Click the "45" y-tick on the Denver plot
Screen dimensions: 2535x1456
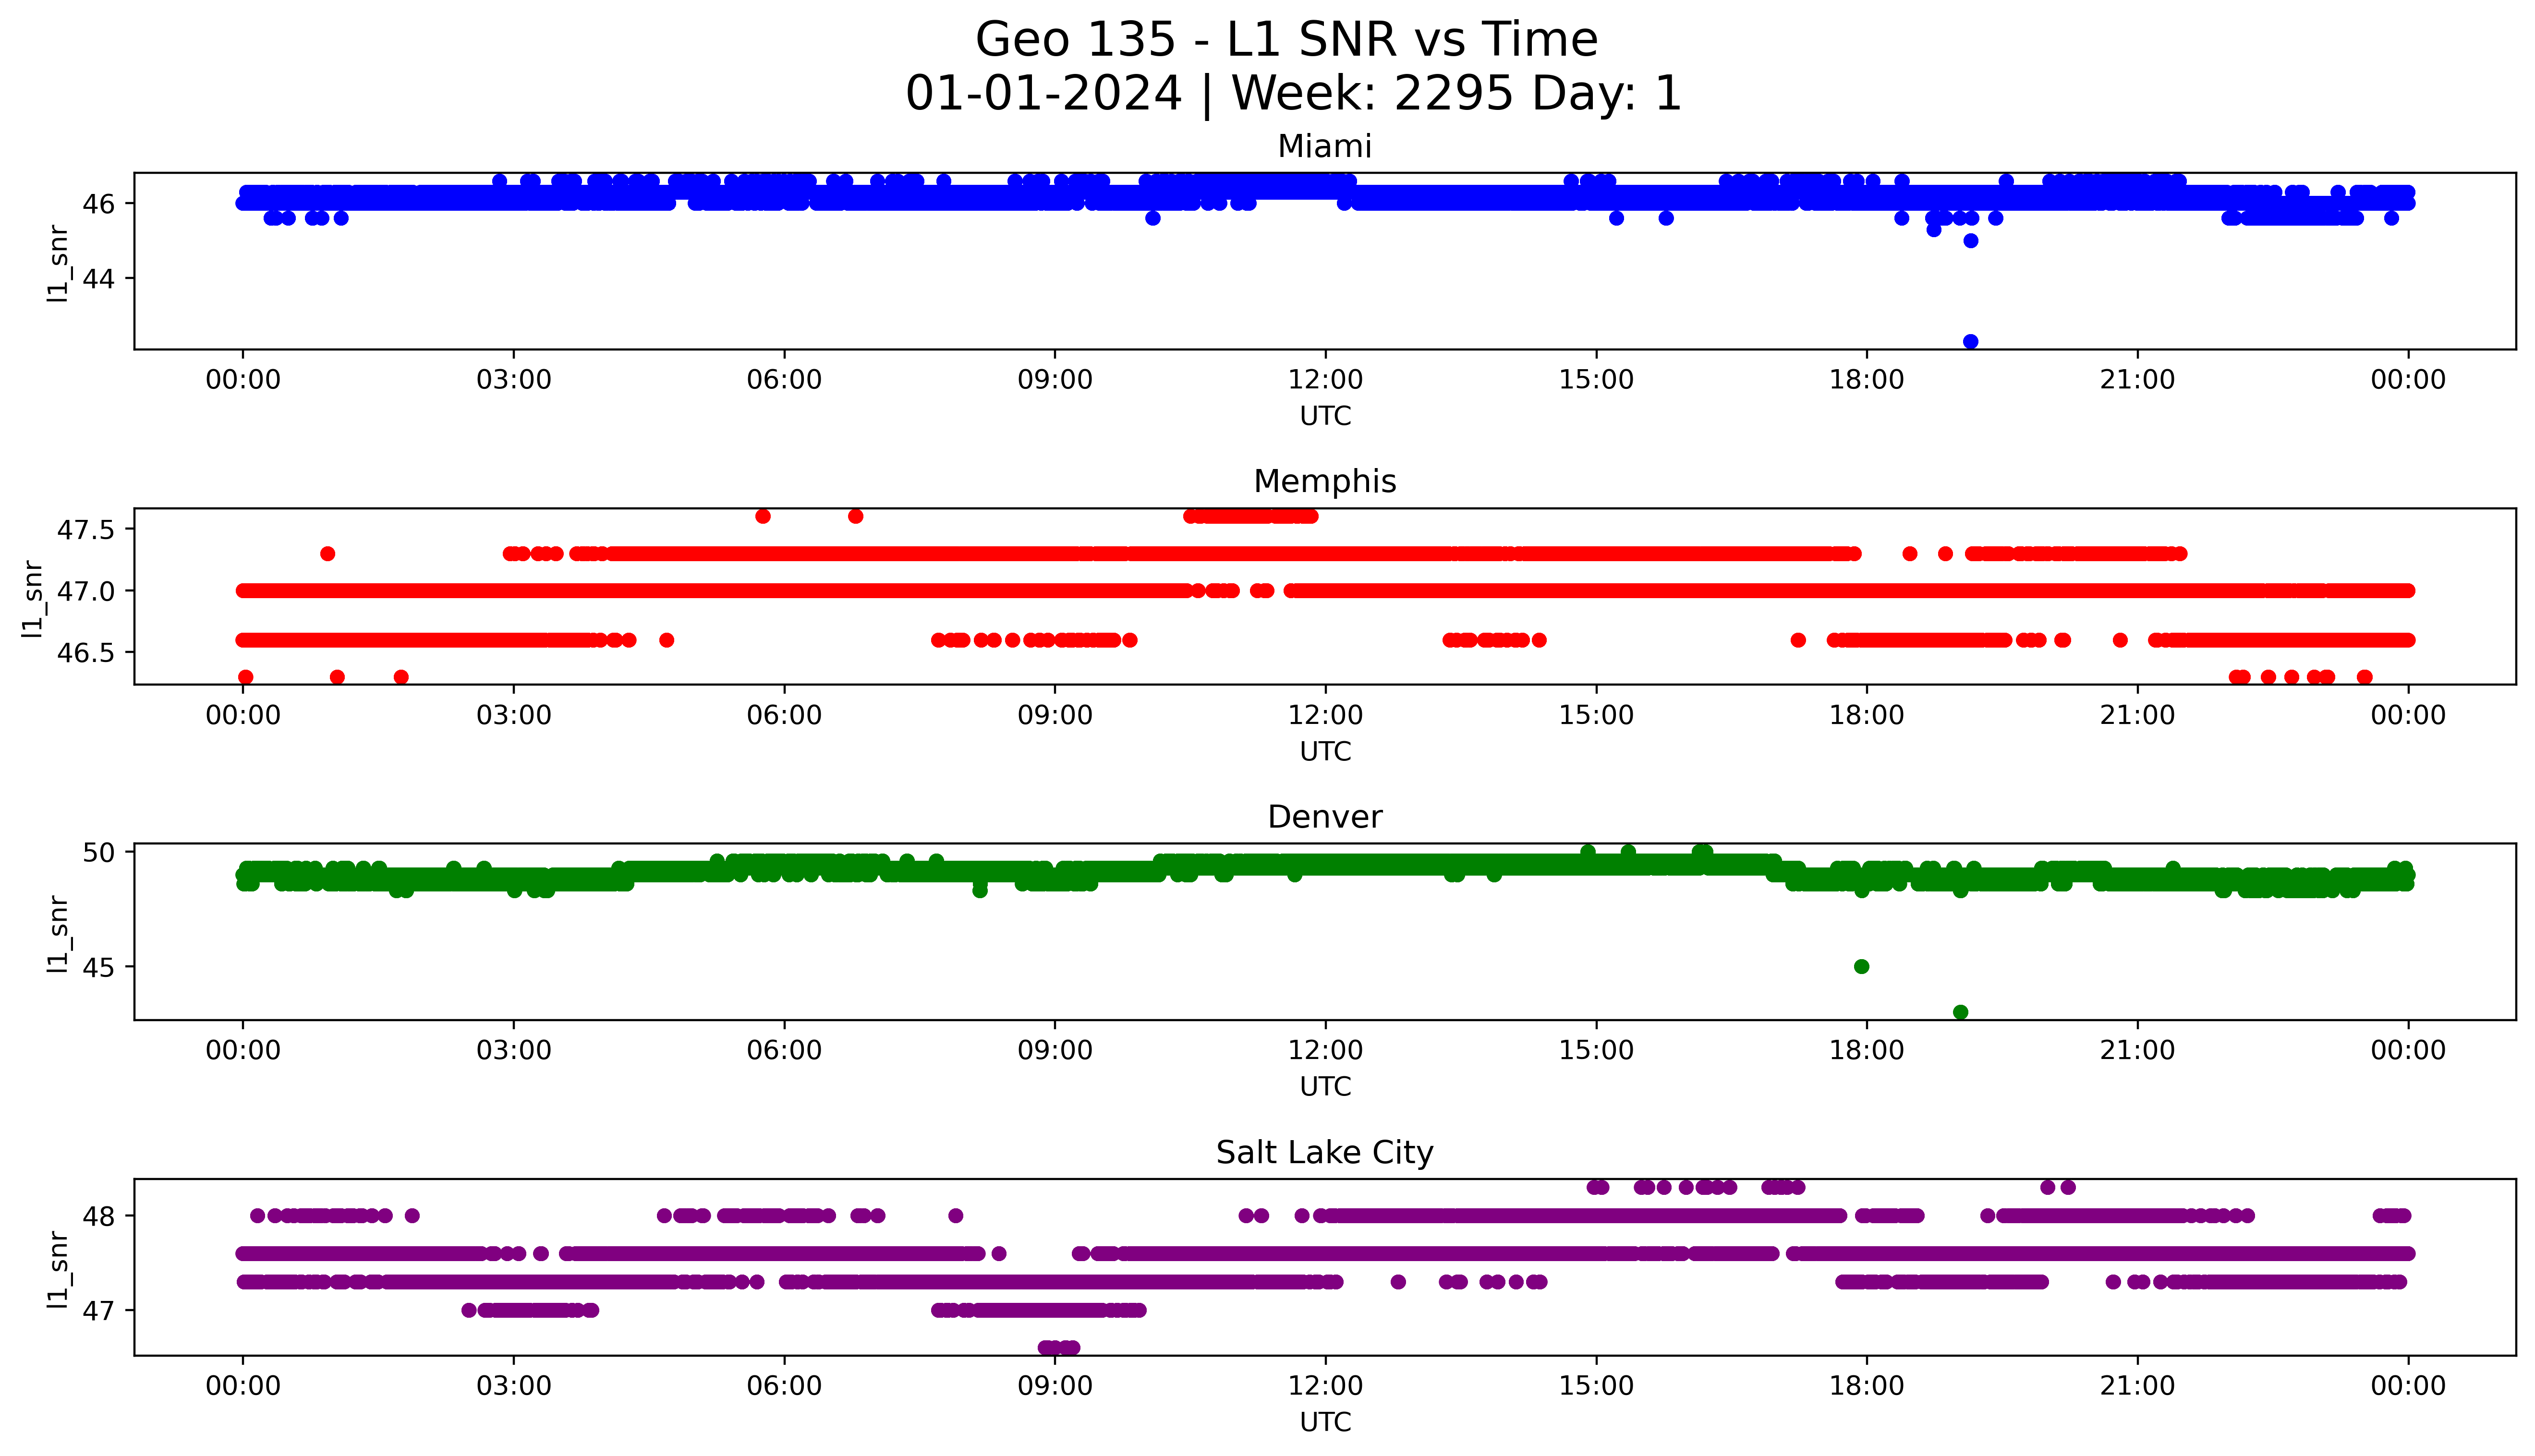coord(99,967)
